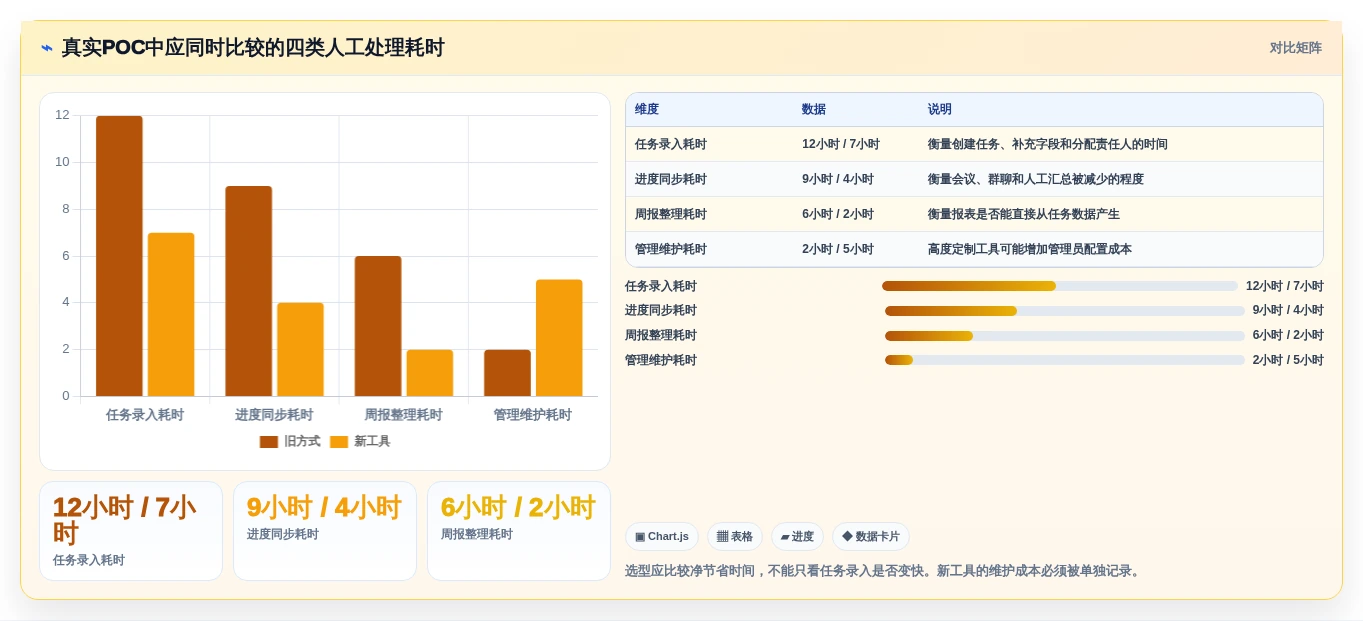Screen dimensions: 1363x621
Task: Click the 进度同步耗时 progress bar
Action: (1065, 311)
